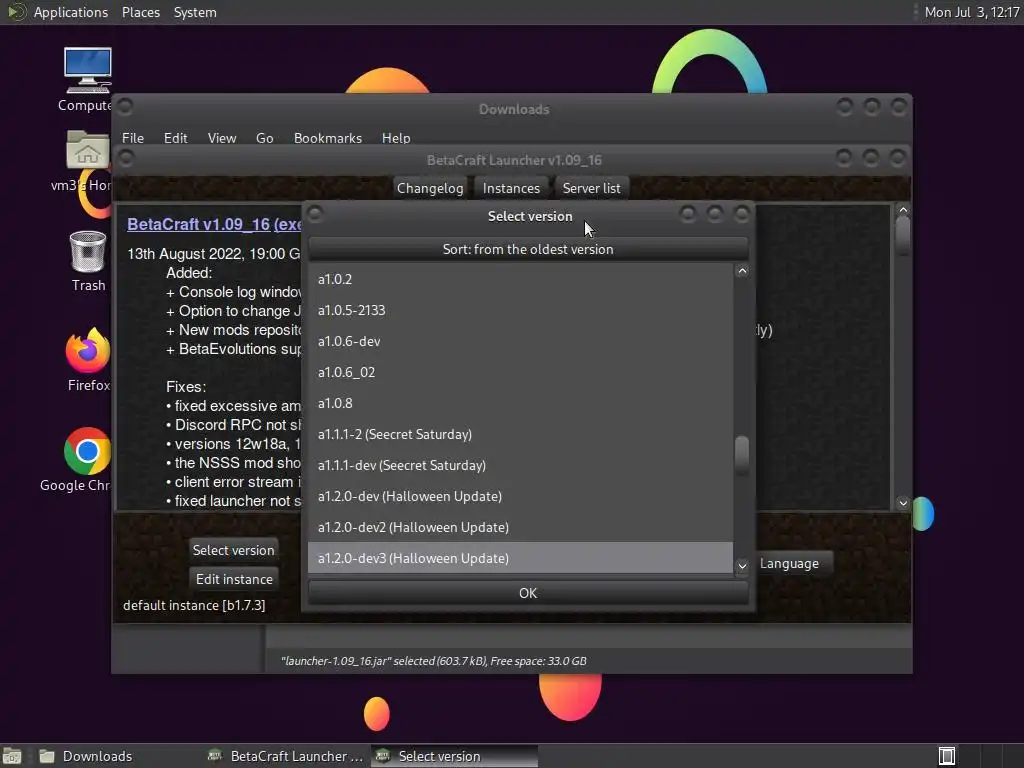This screenshot has height=768, width=1024.
Task: Select version a1.0.8
Action: [x=520, y=403]
